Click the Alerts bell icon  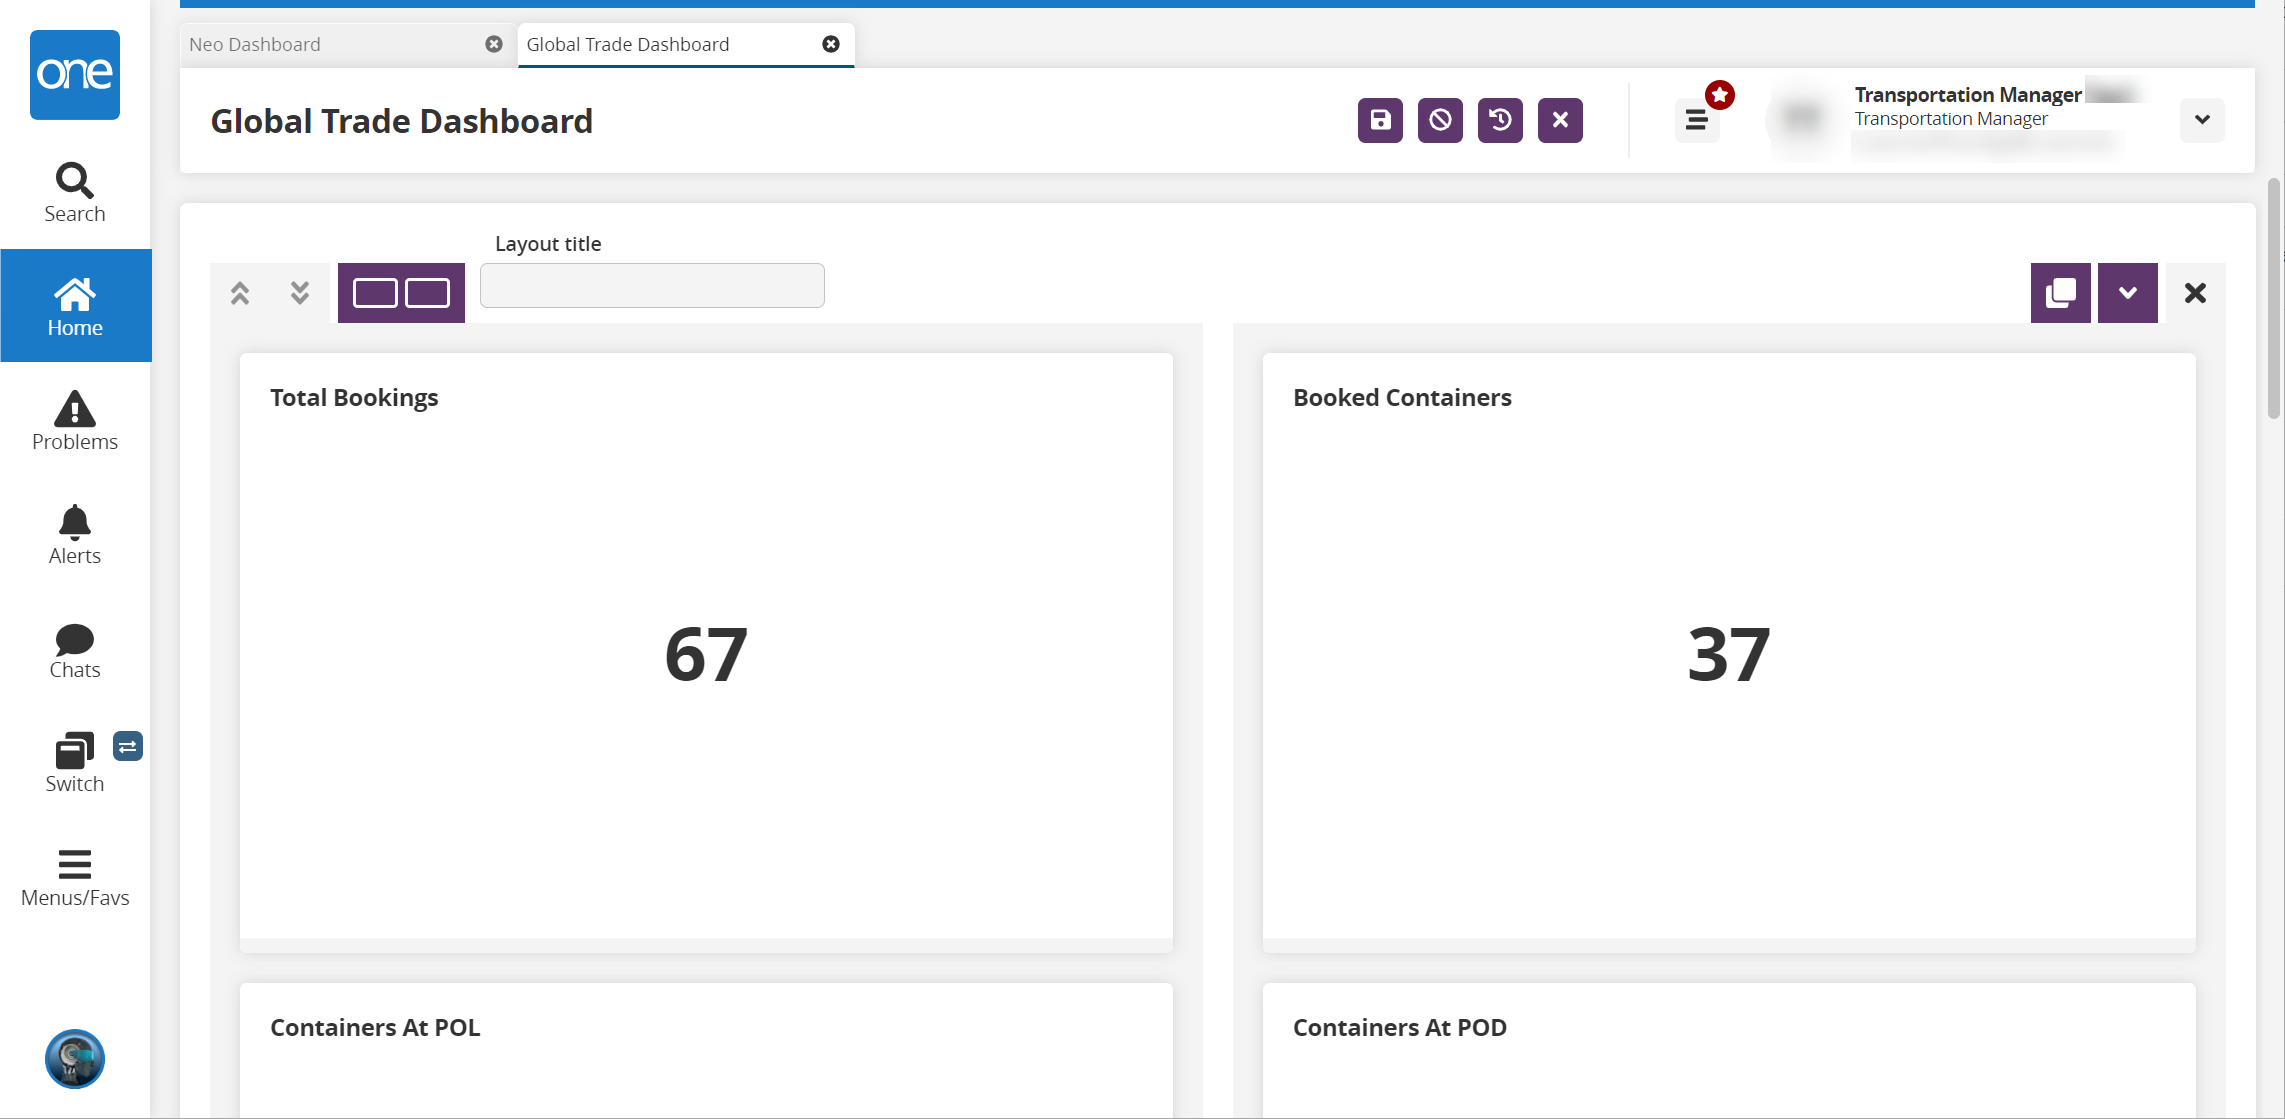(74, 522)
